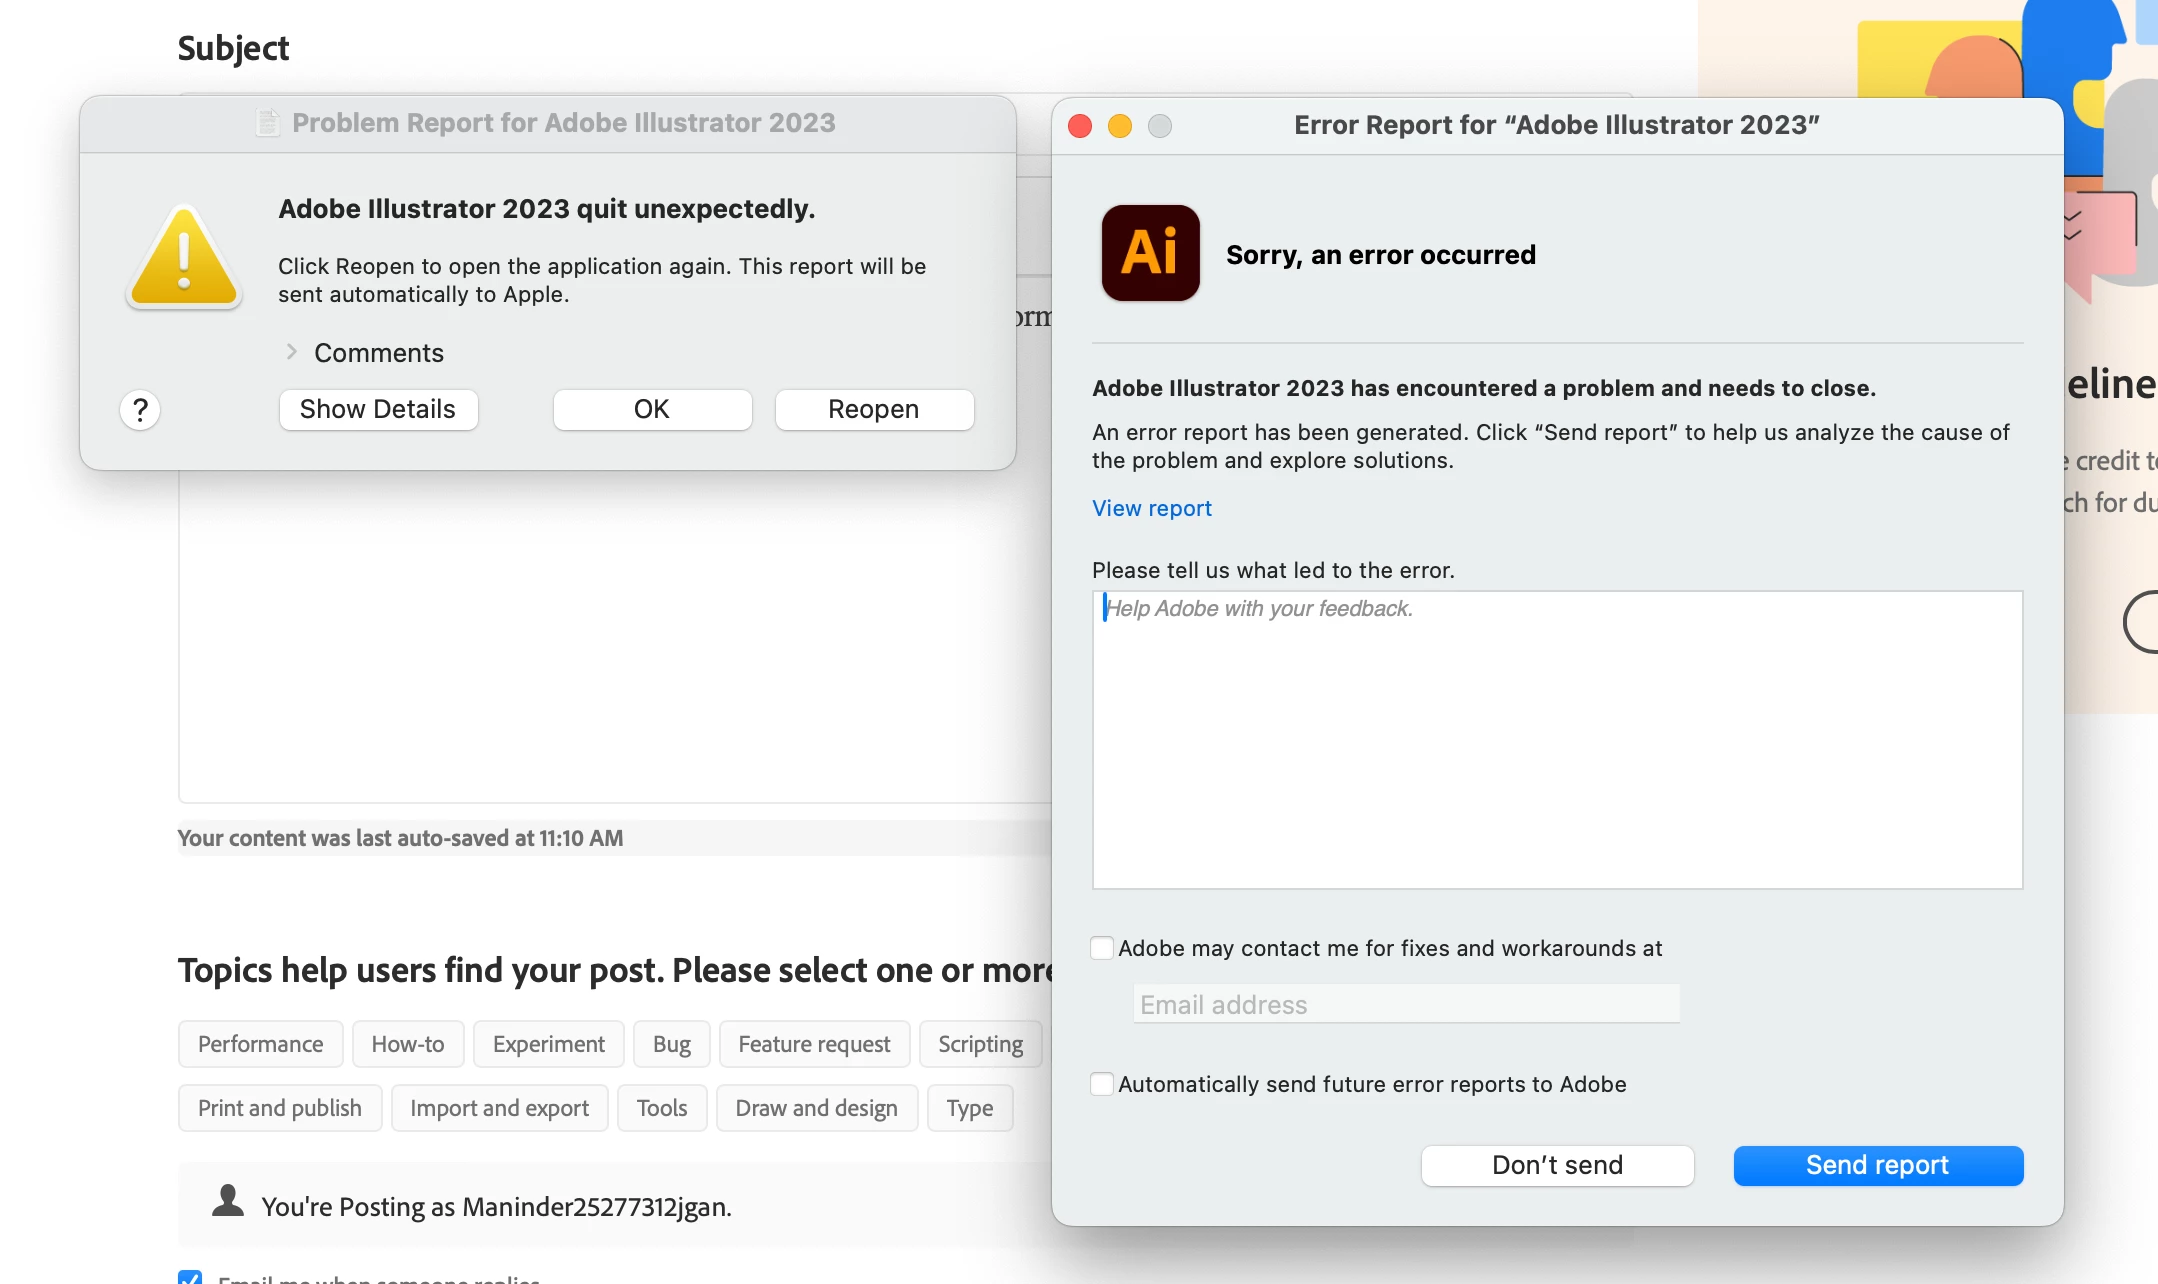This screenshot has width=2158, height=1284.
Task: Choose the Import and export topic
Action: coord(499,1108)
